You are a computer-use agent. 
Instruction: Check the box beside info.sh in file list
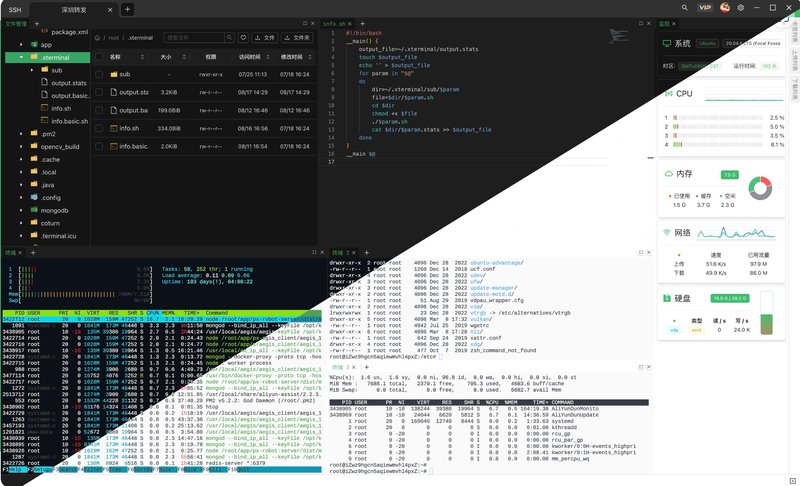[x=101, y=128]
